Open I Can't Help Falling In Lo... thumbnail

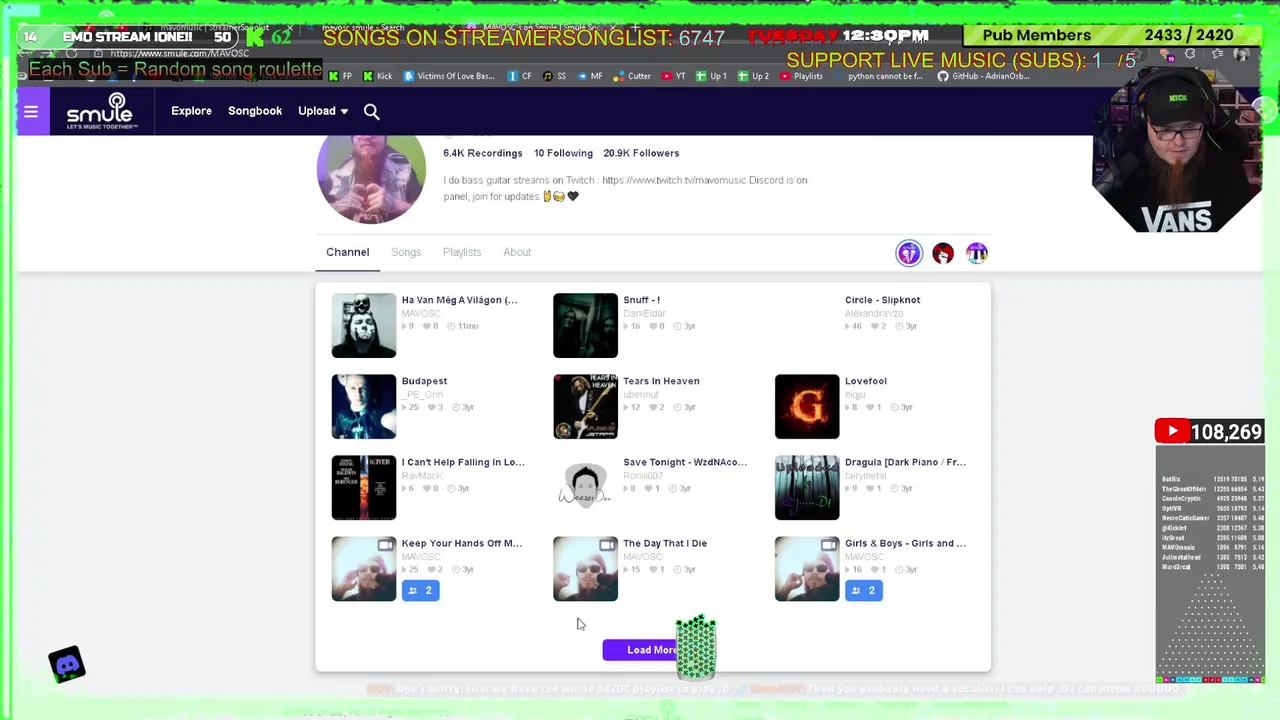[364, 488]
